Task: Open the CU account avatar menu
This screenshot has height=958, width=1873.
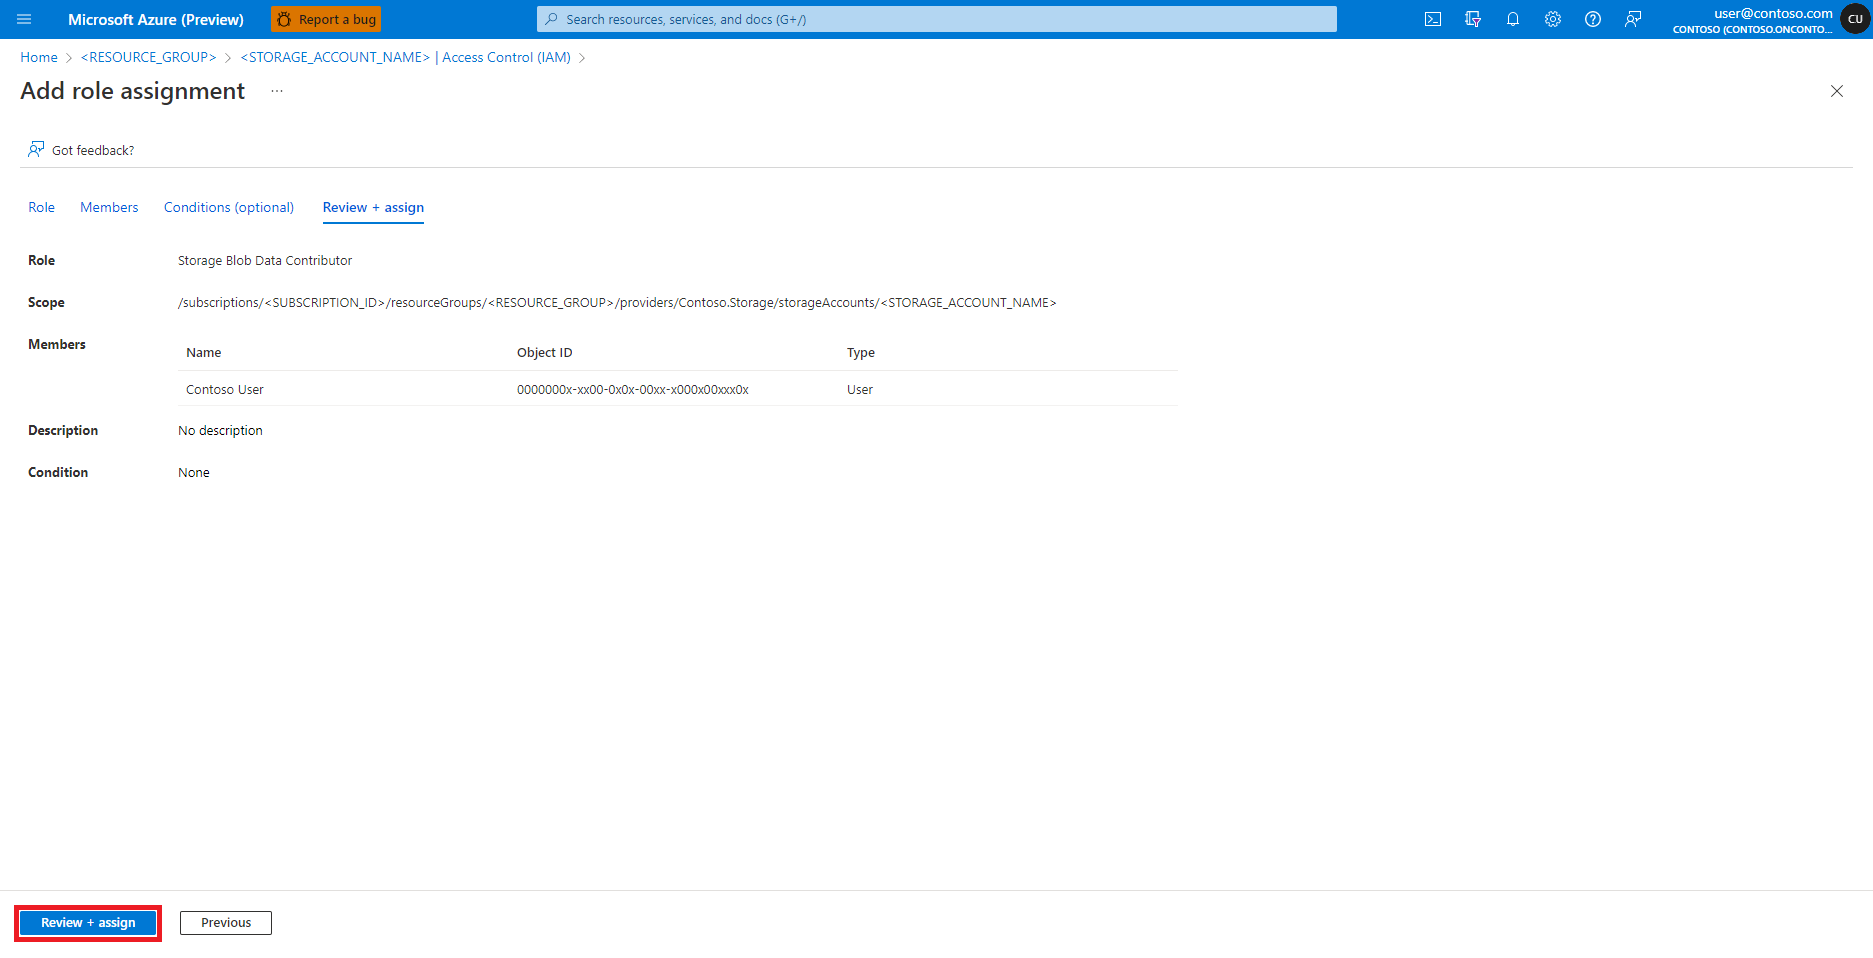Action: (1855, 19)
